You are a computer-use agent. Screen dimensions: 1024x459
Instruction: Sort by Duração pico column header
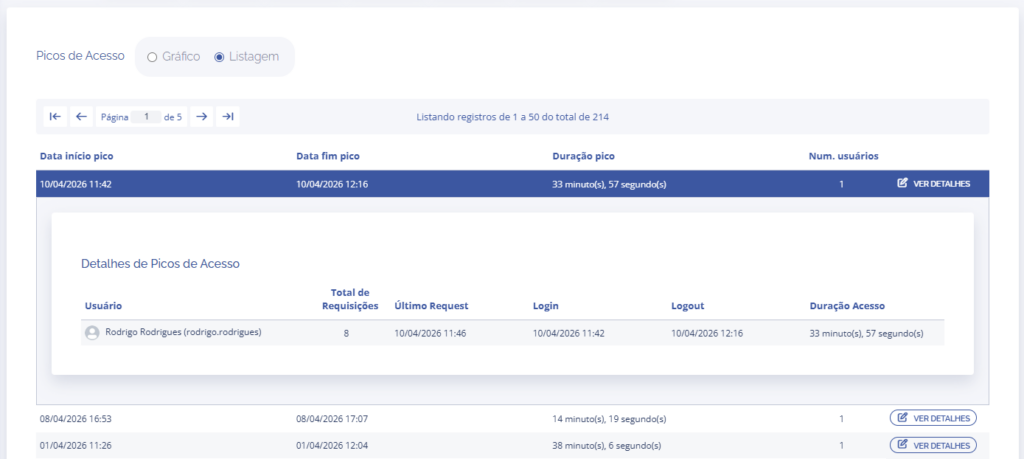[x=583, y=157]
